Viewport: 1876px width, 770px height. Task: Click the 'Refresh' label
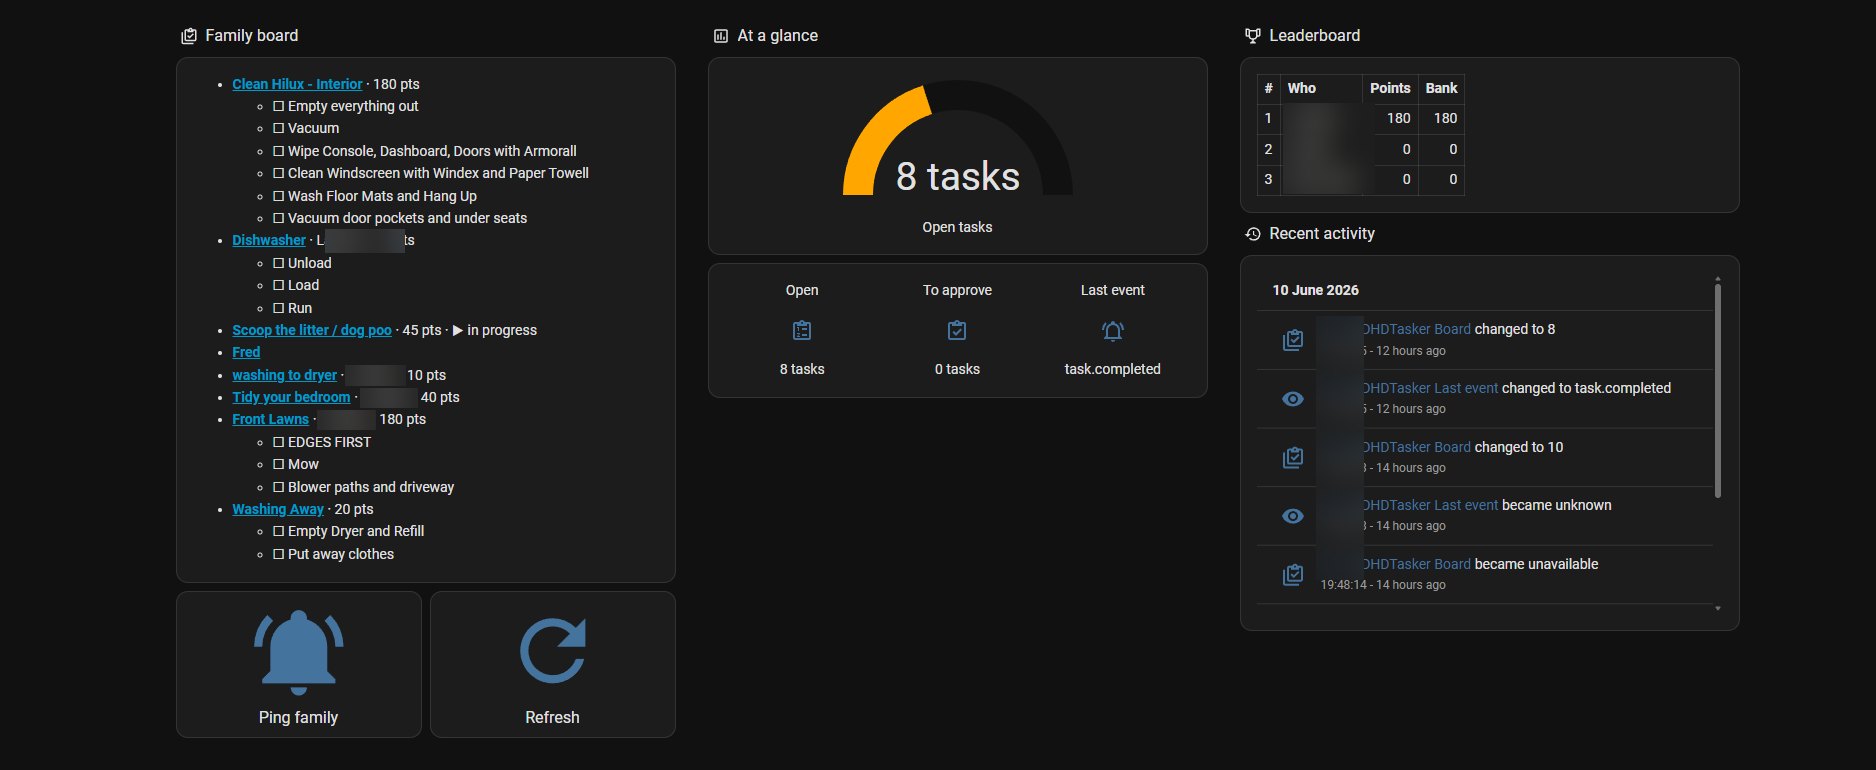pyautogui.click(x=552, y=717)
